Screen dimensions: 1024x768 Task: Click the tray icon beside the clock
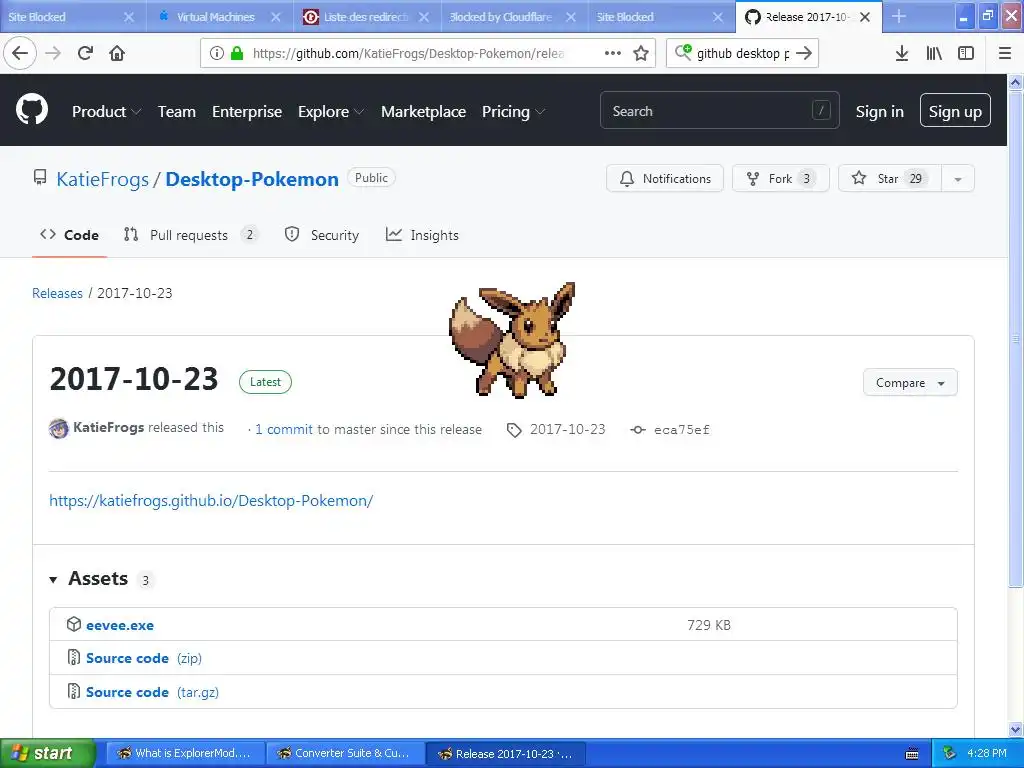coord(950,753)
